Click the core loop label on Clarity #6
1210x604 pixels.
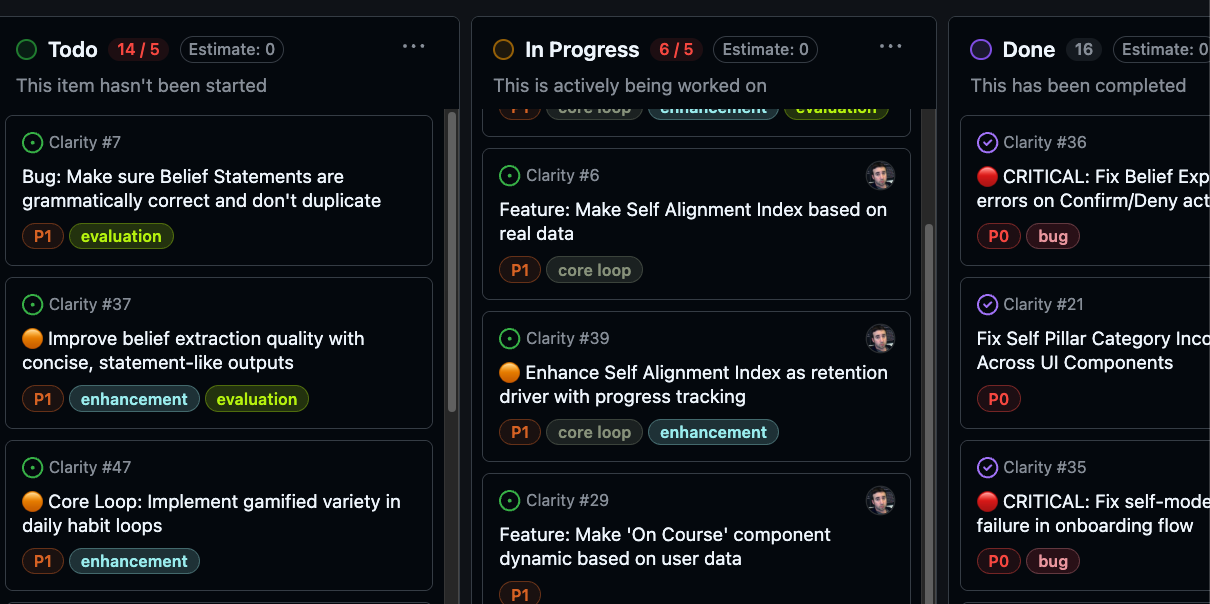(594, 270)
